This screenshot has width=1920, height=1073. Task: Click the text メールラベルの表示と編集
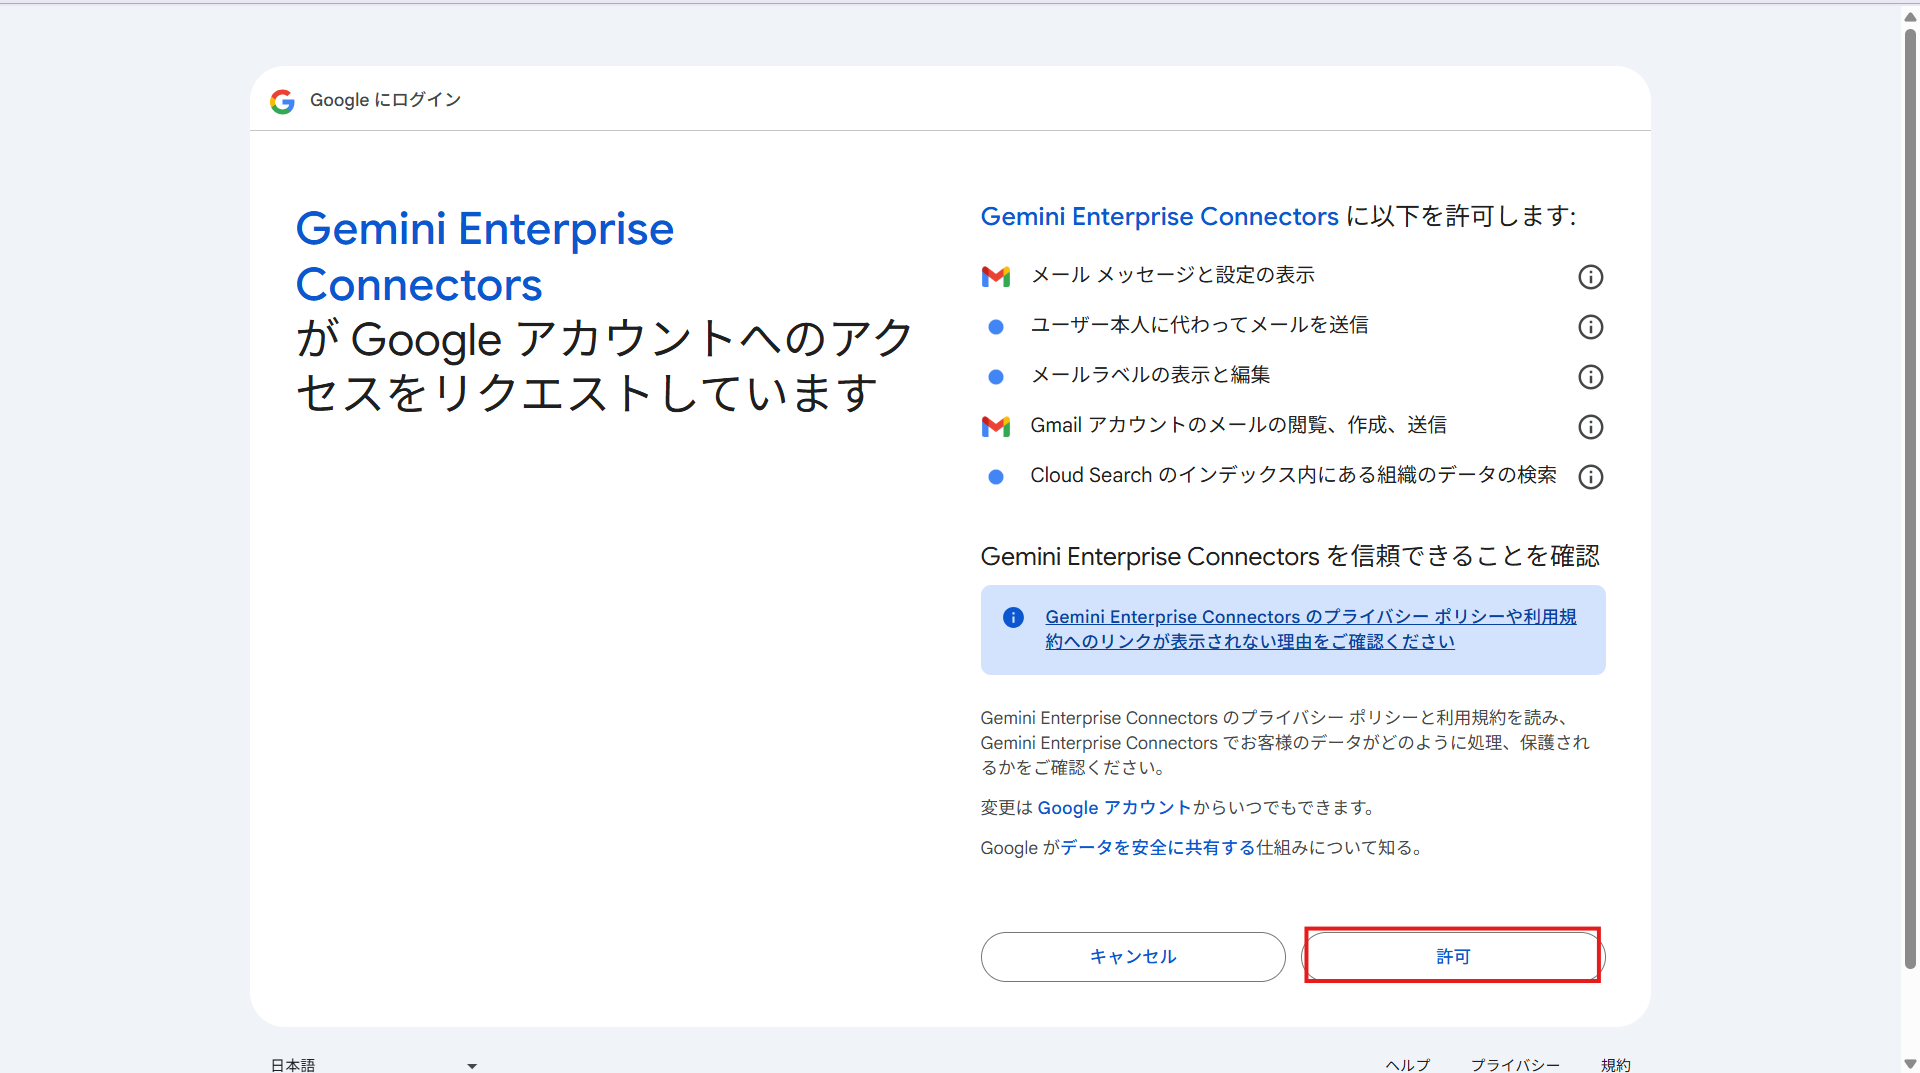click(x=1150, y=375)
